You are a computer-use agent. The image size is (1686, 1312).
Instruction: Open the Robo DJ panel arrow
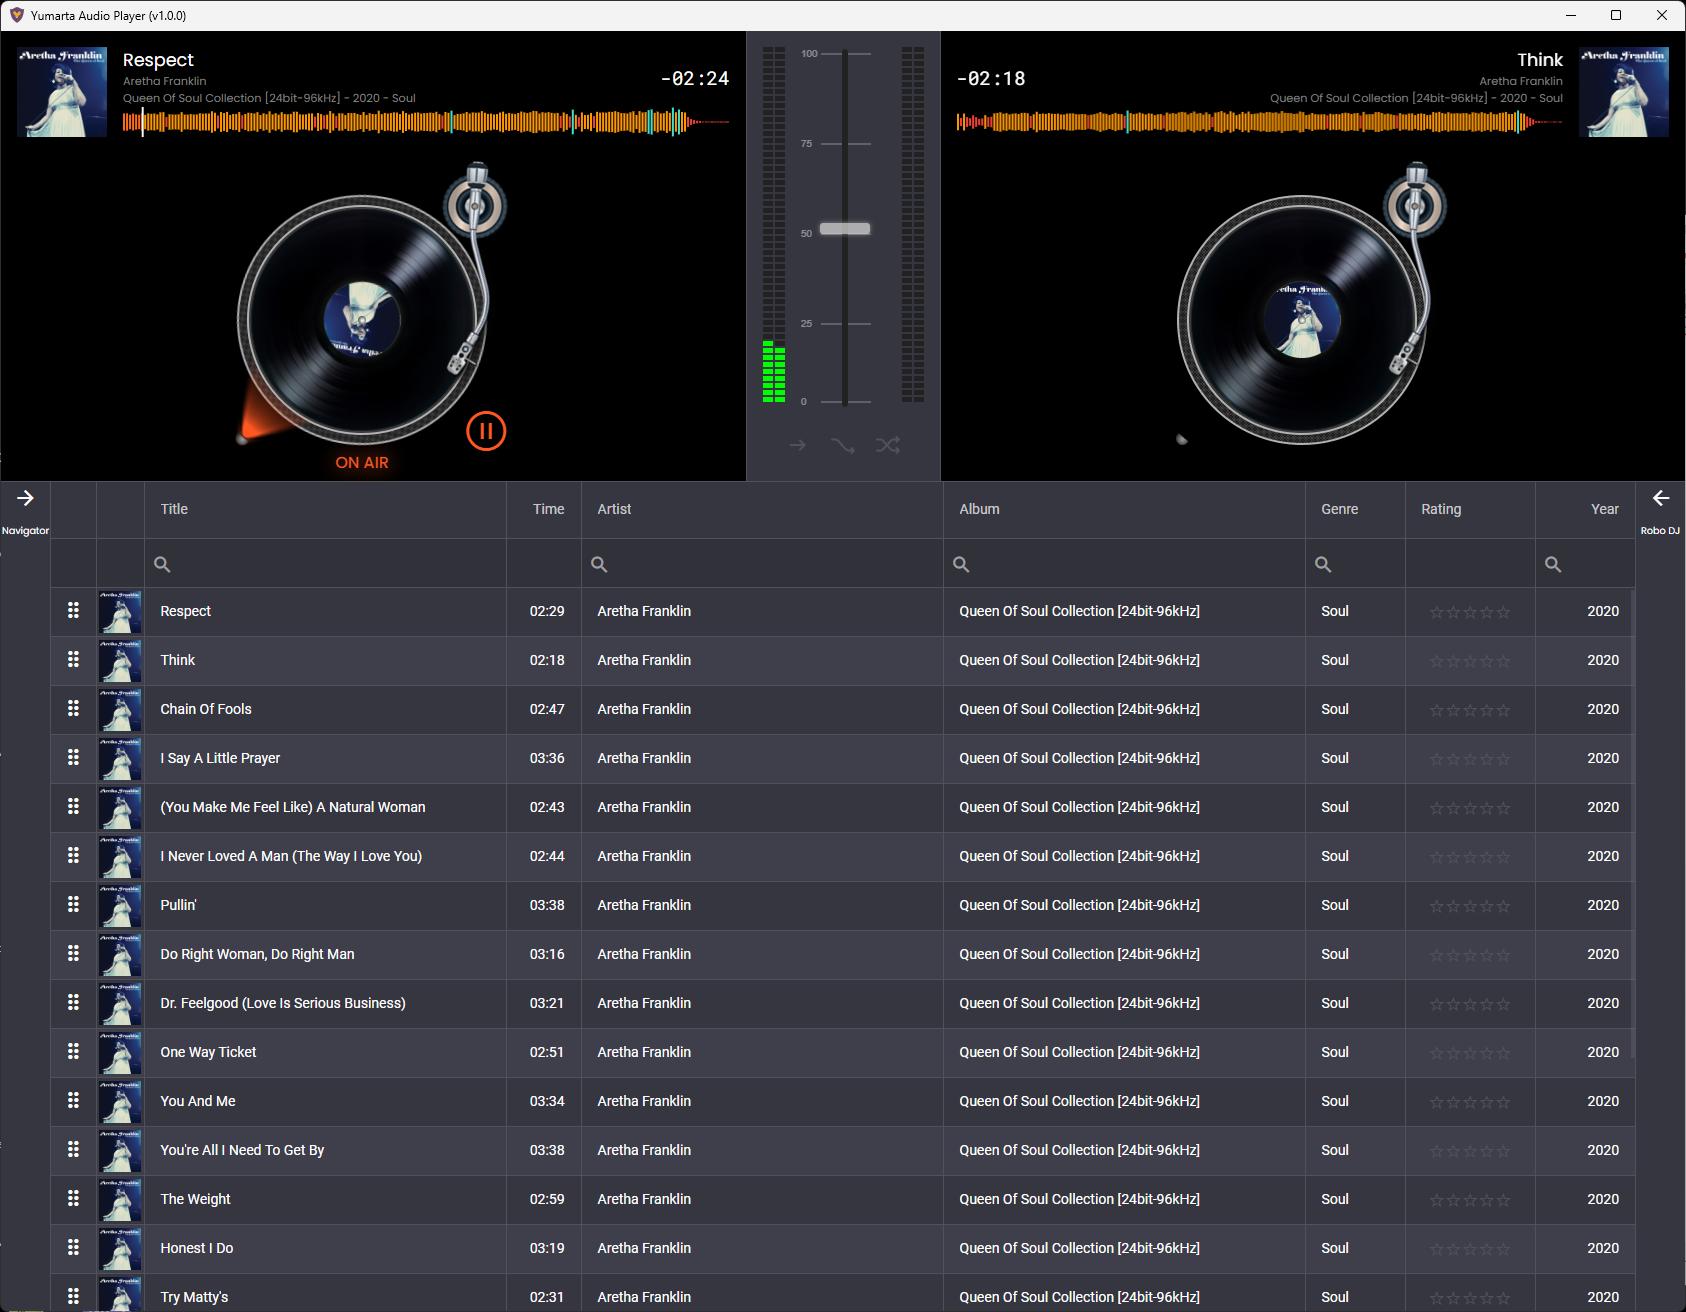coord(1661,498)
